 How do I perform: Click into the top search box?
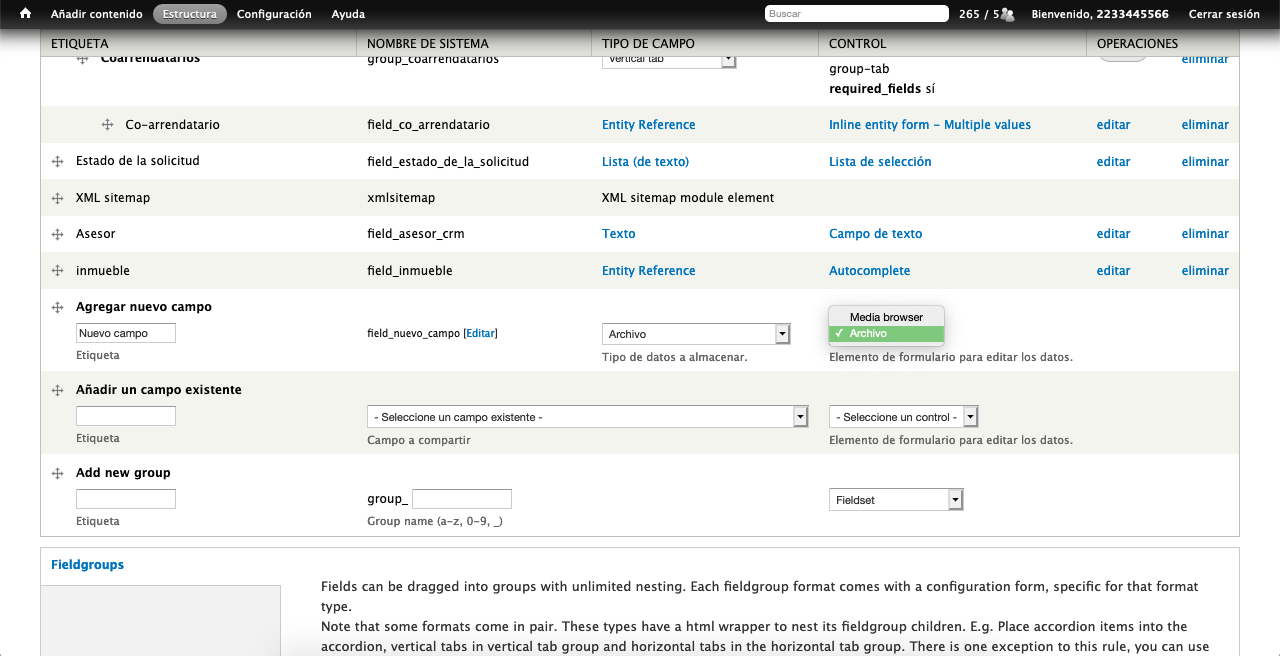click(x=856, y=14)
